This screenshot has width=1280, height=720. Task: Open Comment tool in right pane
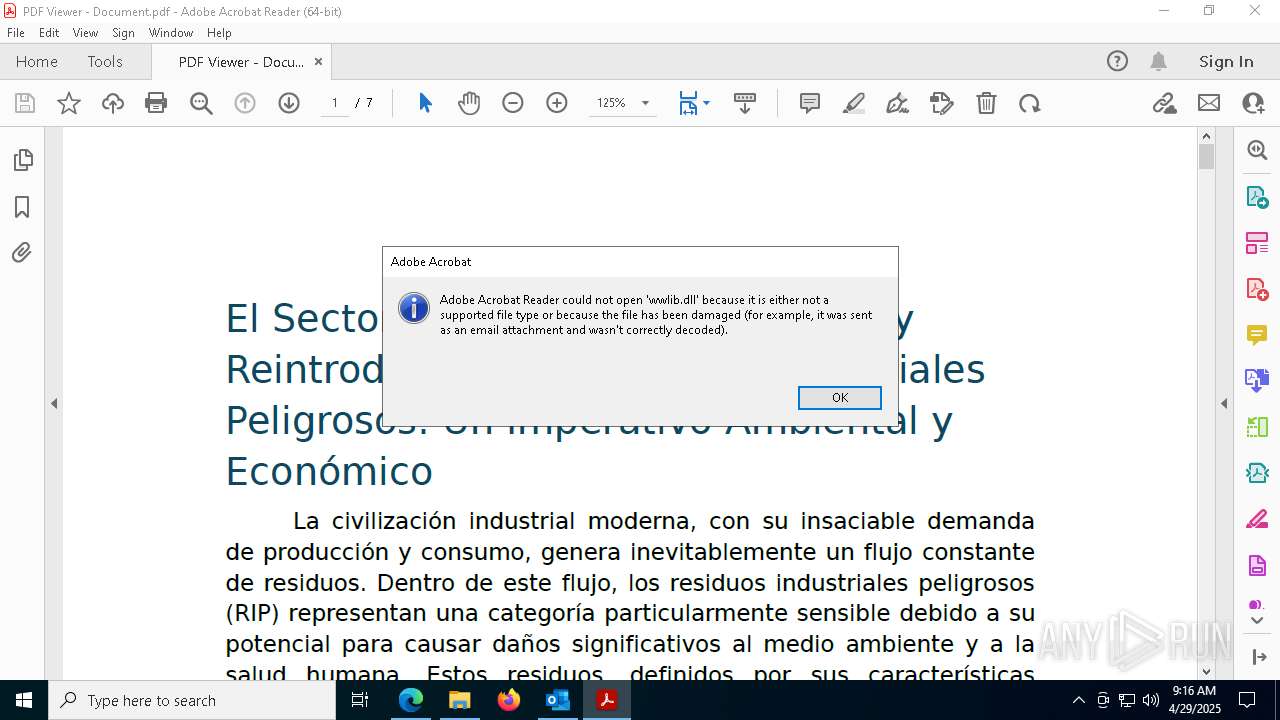pyautogui.click(x=1257, y=335)
